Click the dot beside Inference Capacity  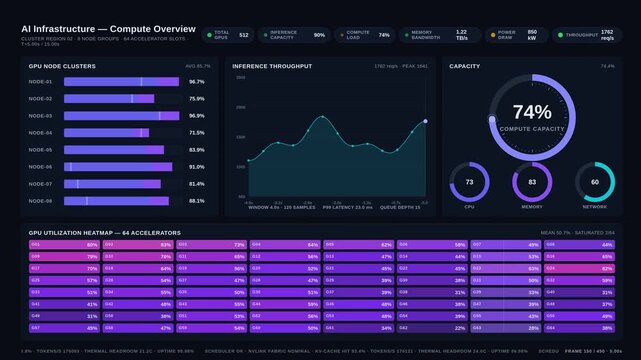[266, 35]
